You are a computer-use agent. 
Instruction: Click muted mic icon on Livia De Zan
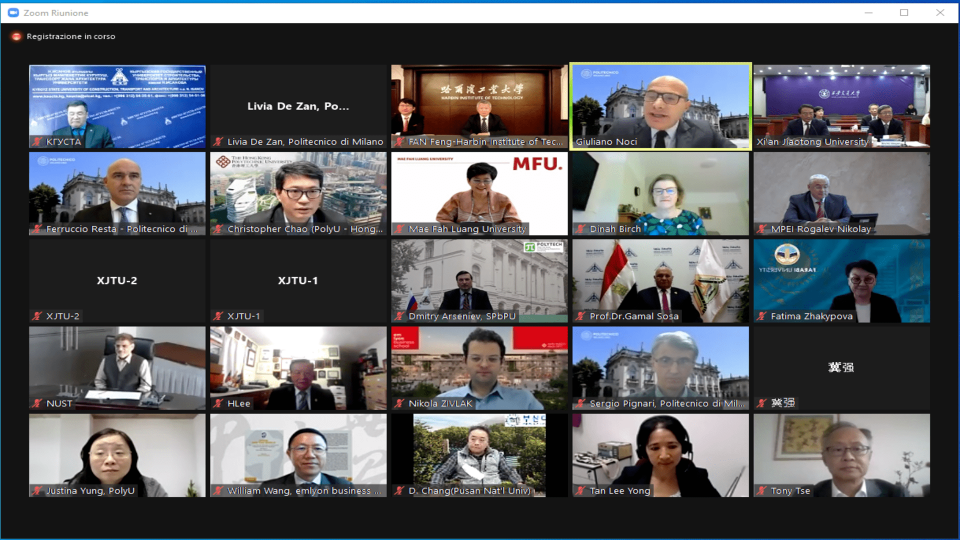[218, 142]
